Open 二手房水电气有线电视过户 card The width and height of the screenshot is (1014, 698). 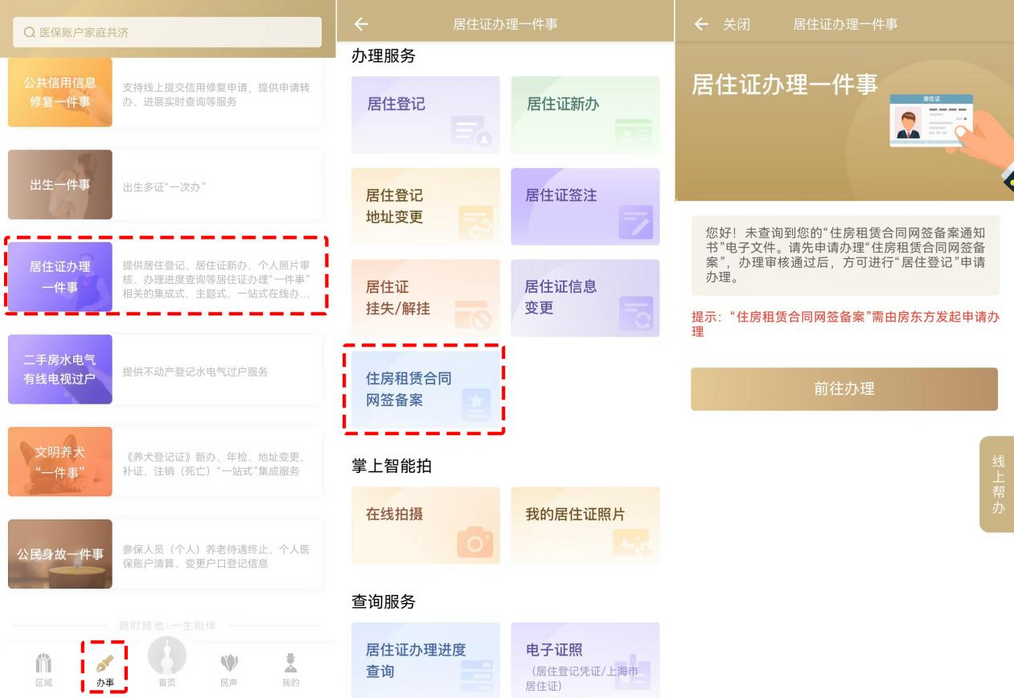point(165,370)
